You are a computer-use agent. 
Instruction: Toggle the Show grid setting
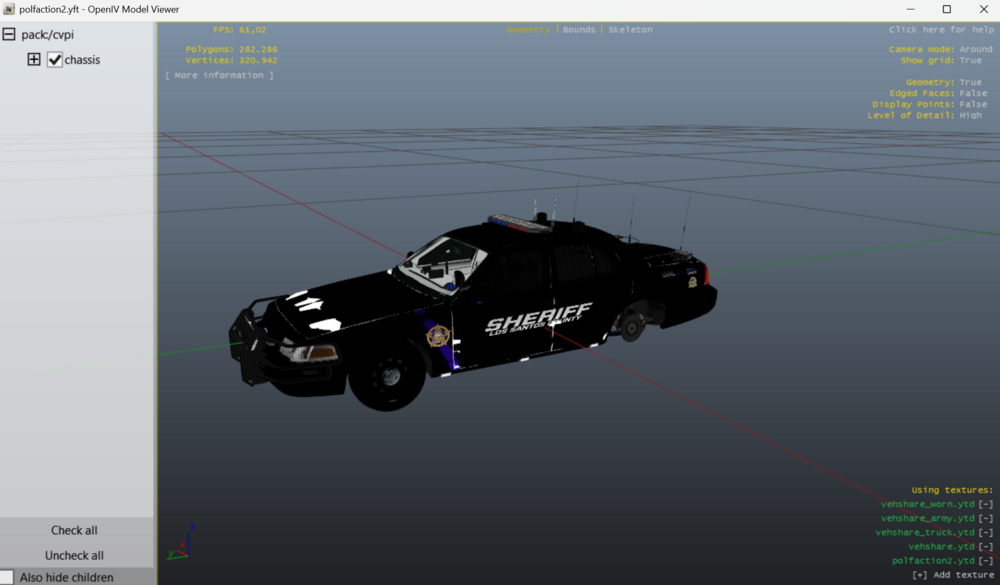click(941, 60)
